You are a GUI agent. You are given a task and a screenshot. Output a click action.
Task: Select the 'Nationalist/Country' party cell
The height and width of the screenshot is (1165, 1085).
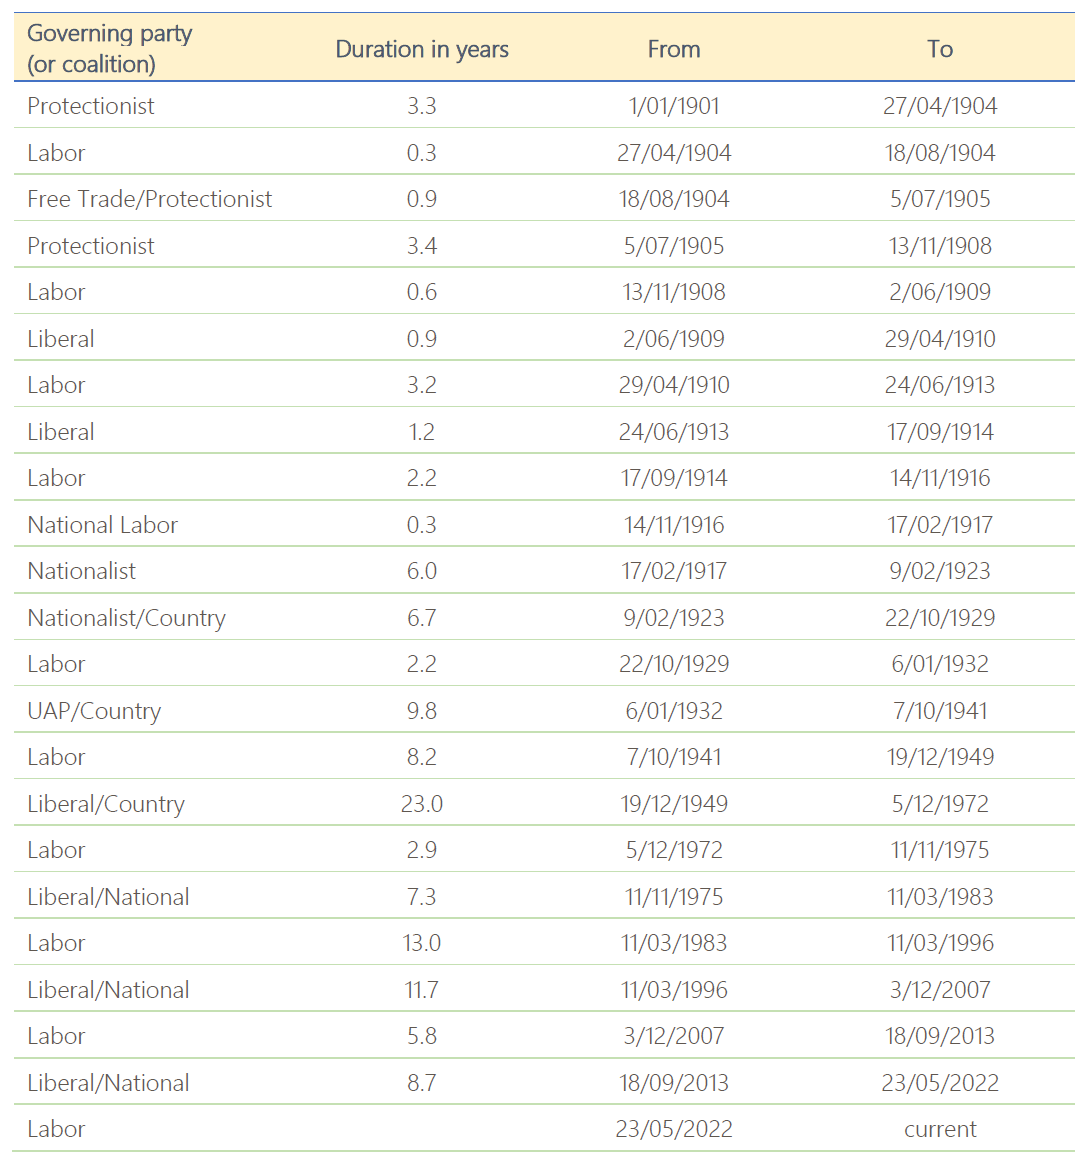pos(126,618)
